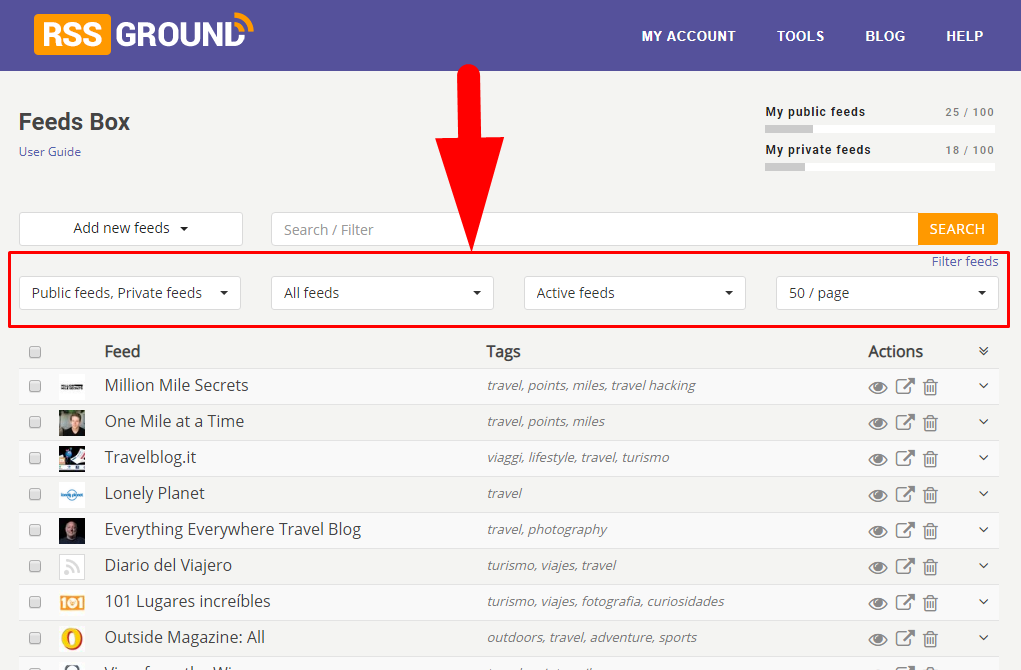Delete the Million Mile Secrets feed
The width and height of the screenshot is (1021, 670).
(930, 387)
